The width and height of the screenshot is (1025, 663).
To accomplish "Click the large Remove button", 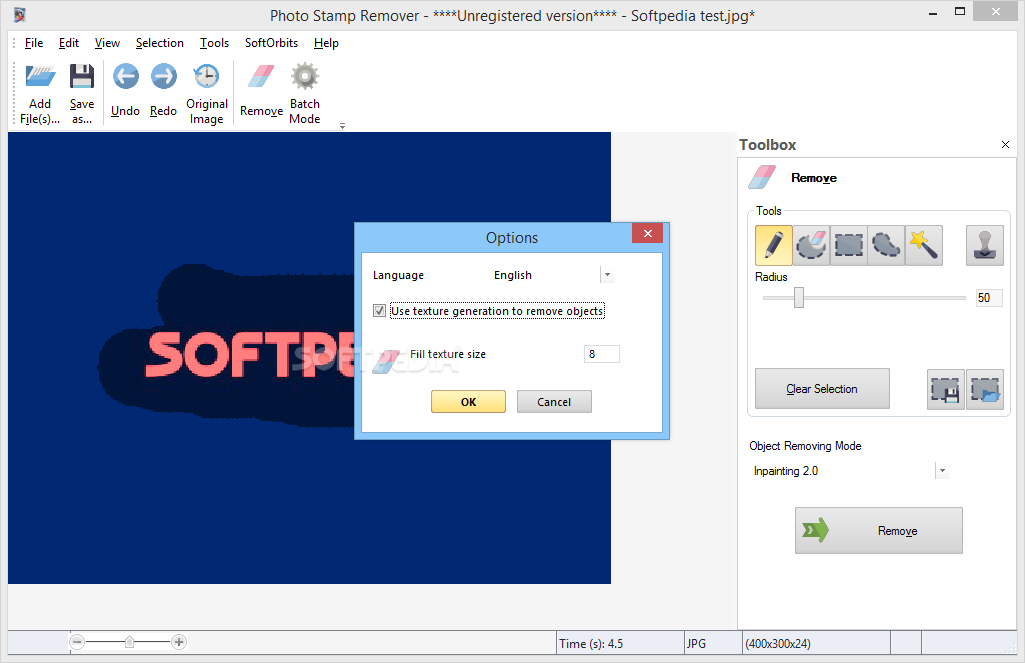I will point(879,530).
